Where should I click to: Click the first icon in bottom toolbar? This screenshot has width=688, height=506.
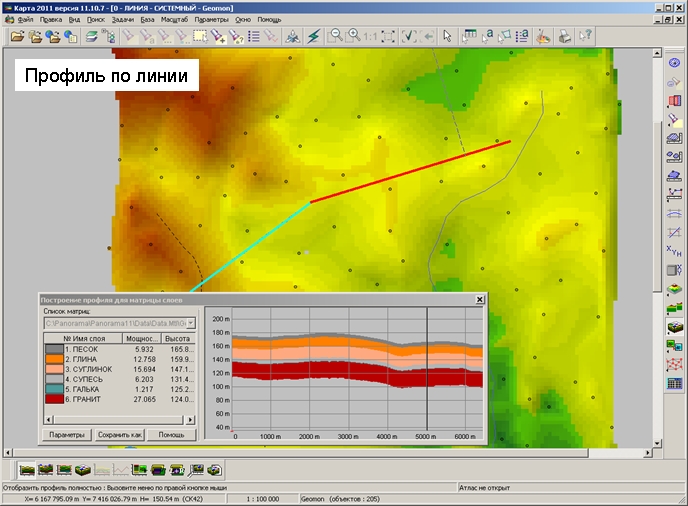tap(27, 469)
